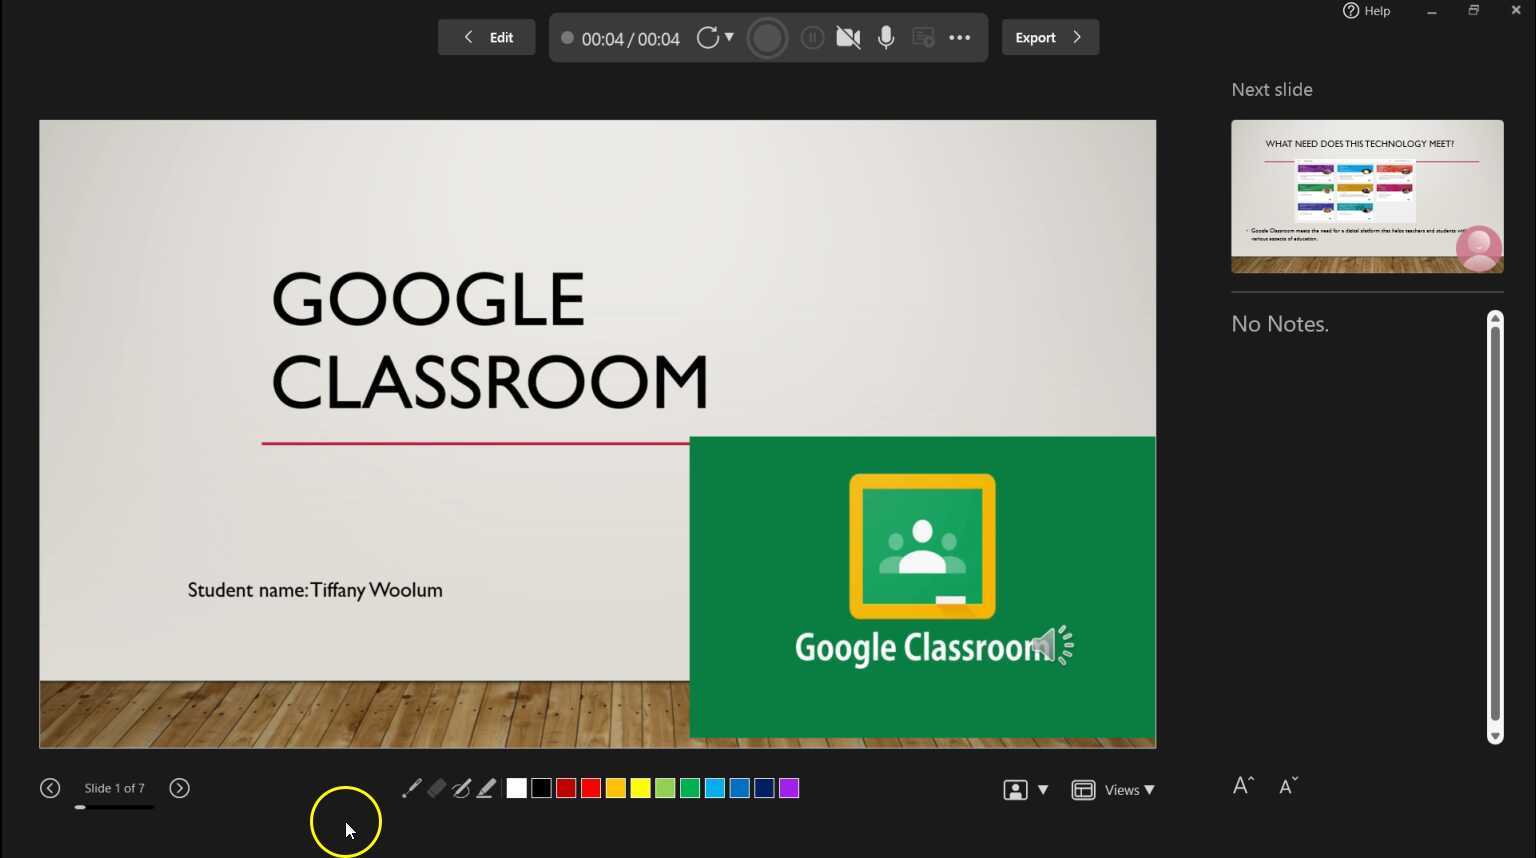Toggle the camera on
Image resolution: width=1536 pixels, height=858 pixels.
click(x=848, y=37)
